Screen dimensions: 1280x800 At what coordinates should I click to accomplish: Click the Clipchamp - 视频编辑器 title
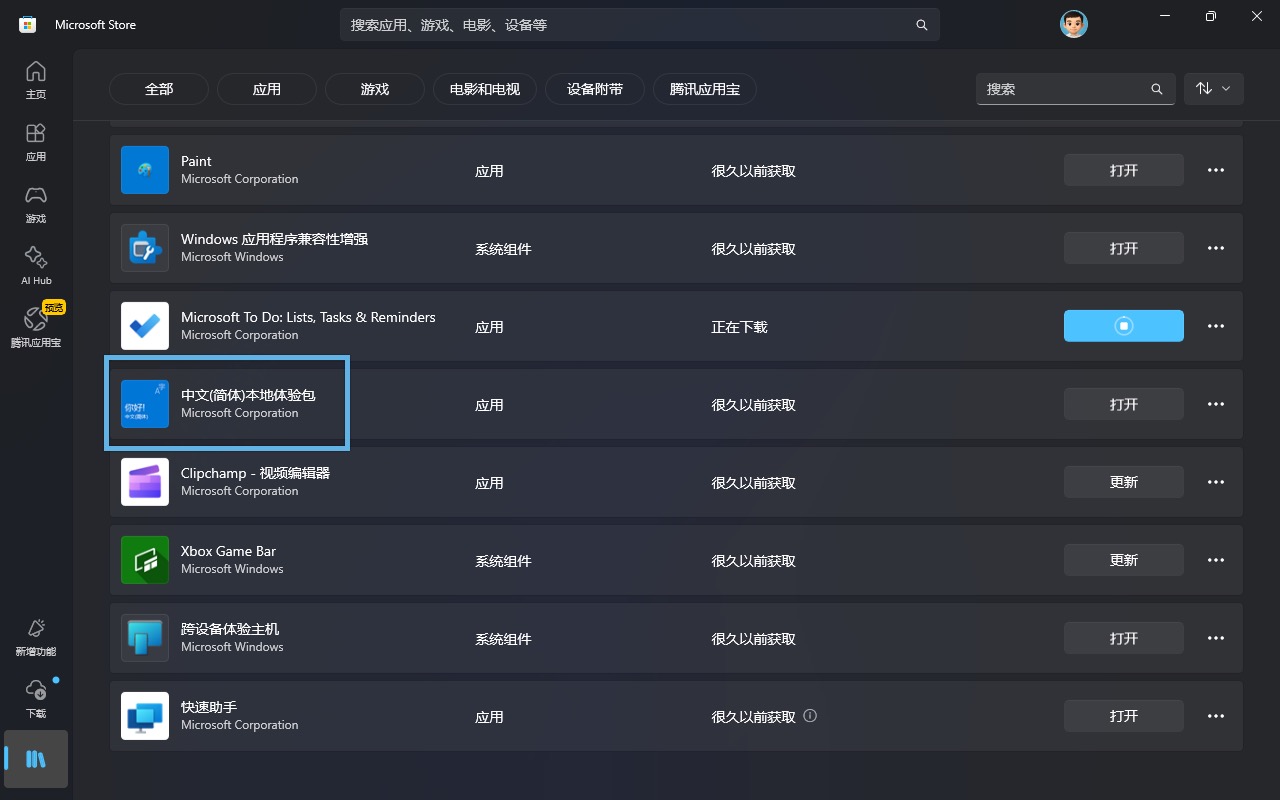click(255, 473)
